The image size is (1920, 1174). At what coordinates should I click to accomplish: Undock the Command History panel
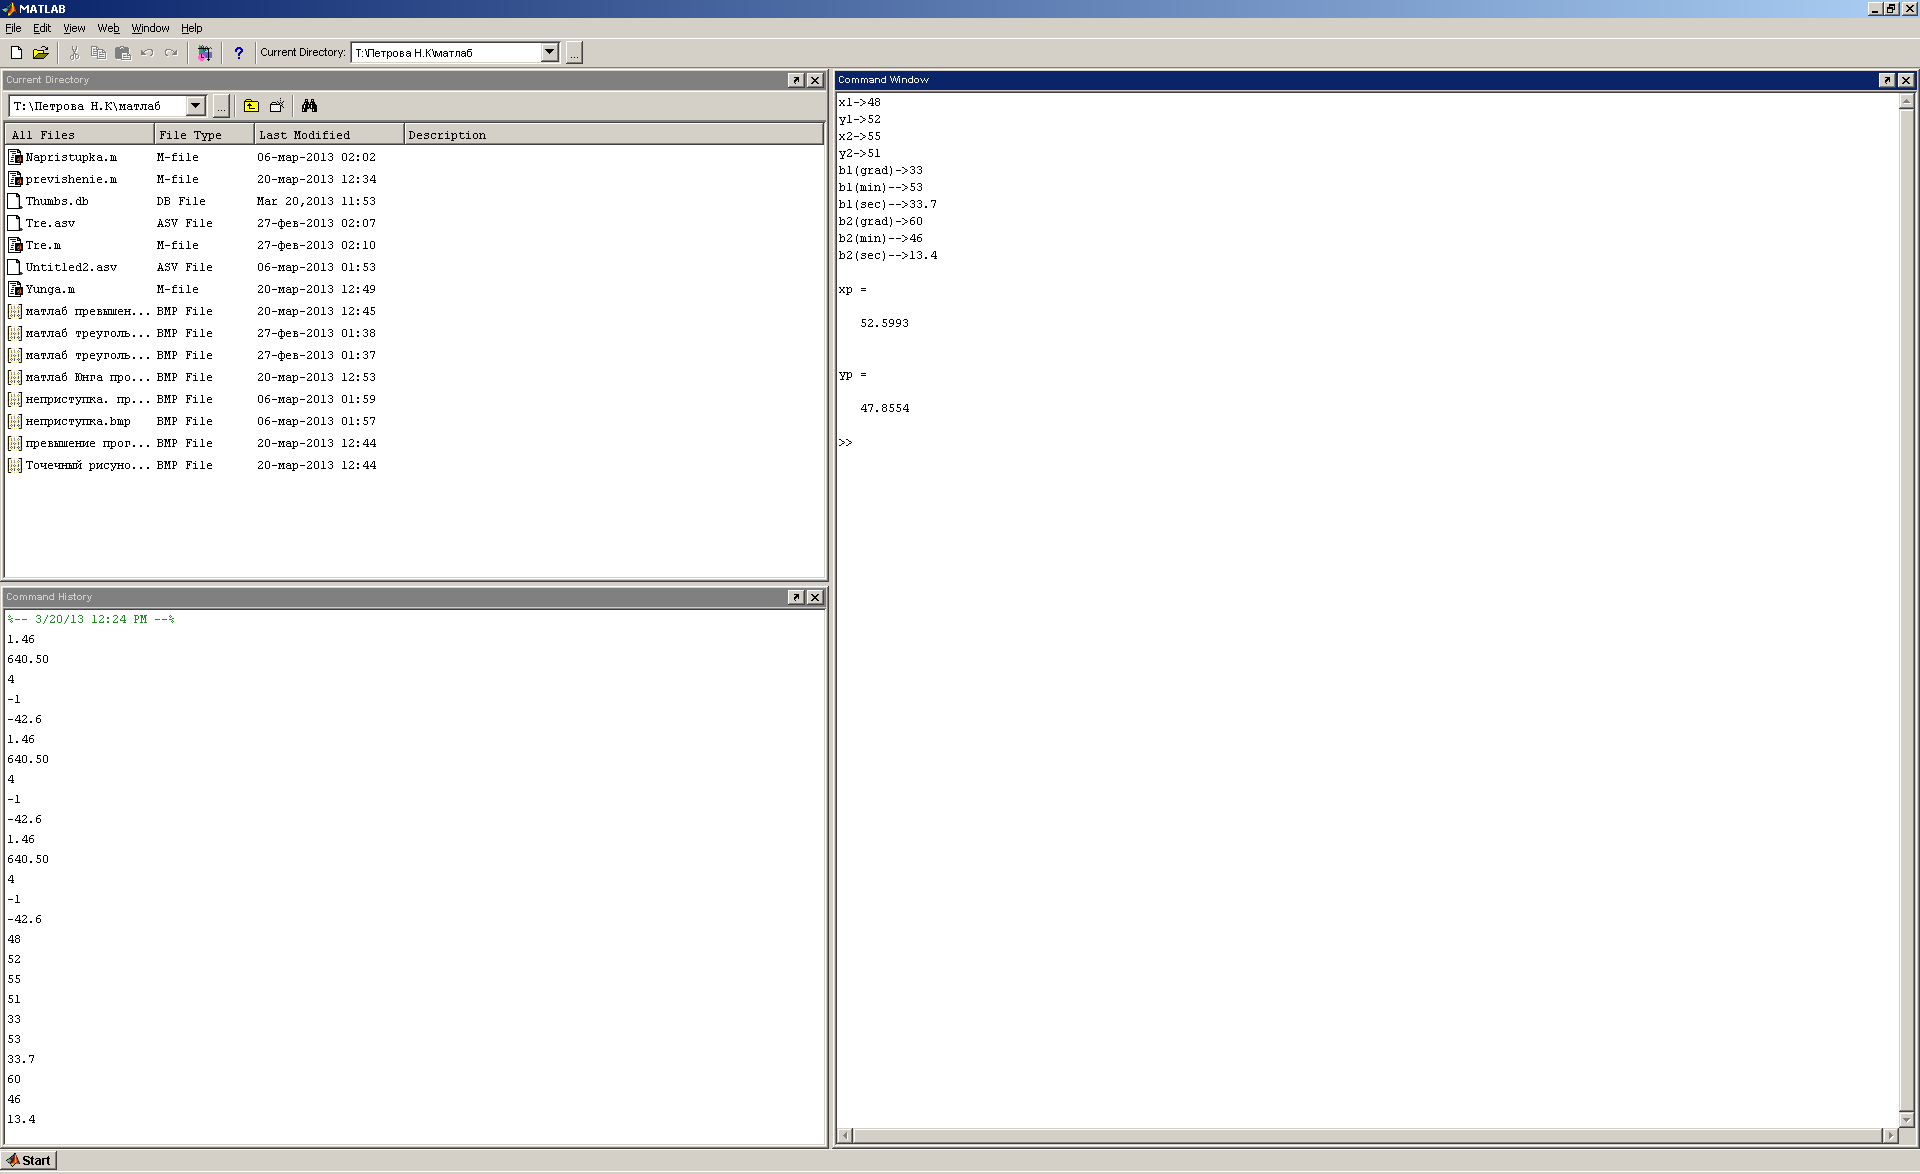[796, 597]
